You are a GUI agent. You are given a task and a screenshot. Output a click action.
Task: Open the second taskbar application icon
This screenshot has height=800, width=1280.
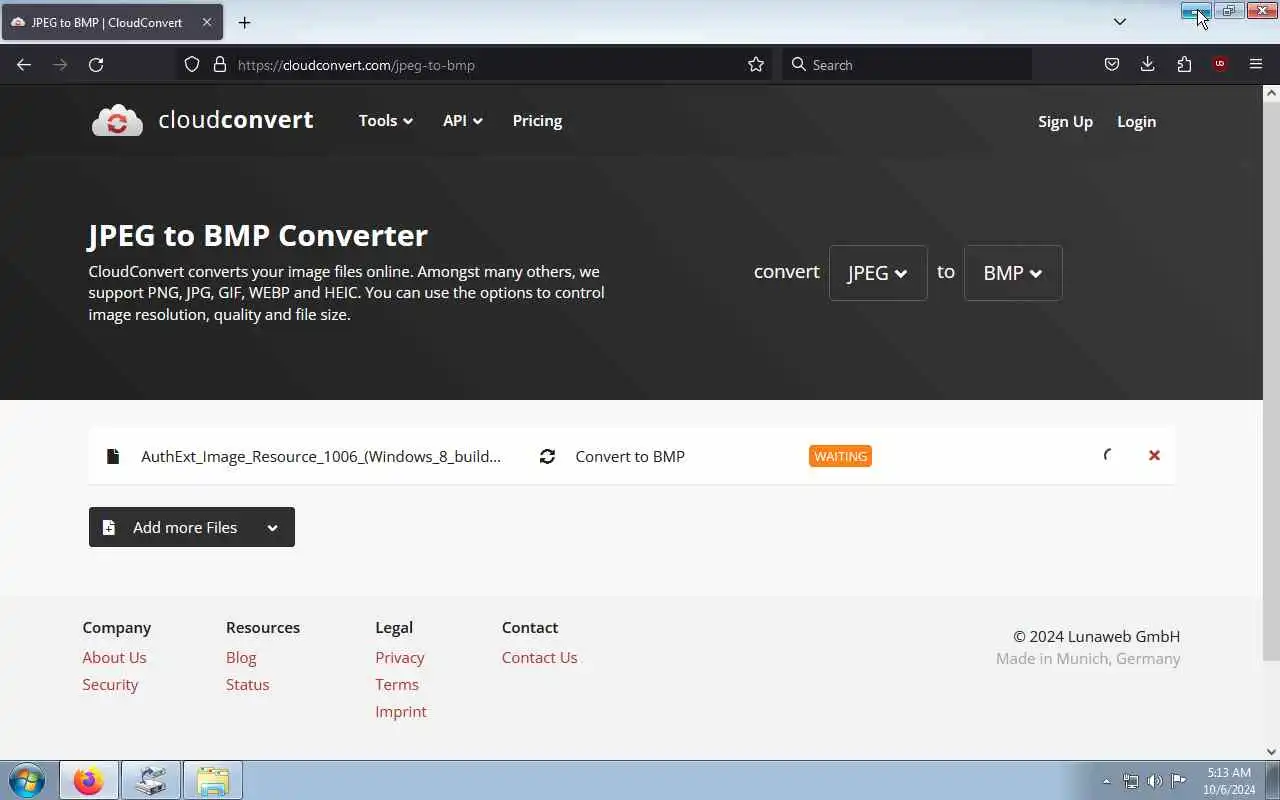pos(150,780)
